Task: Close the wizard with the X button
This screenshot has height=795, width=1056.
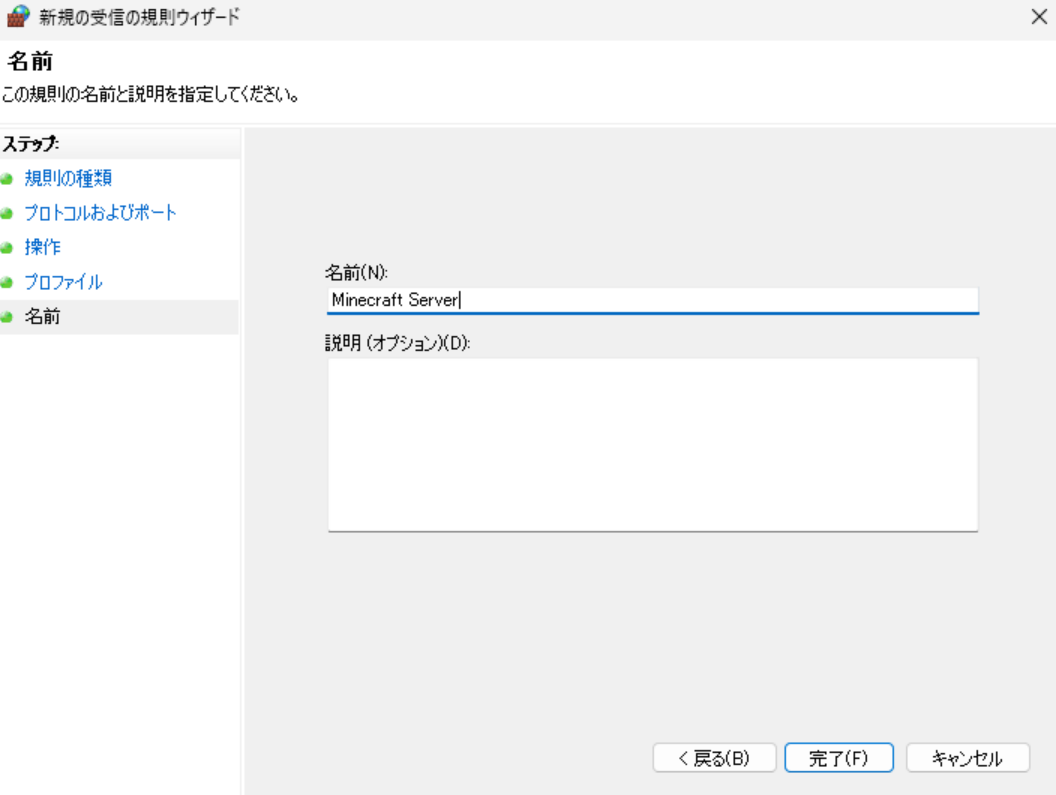Action: [1039, 17]
